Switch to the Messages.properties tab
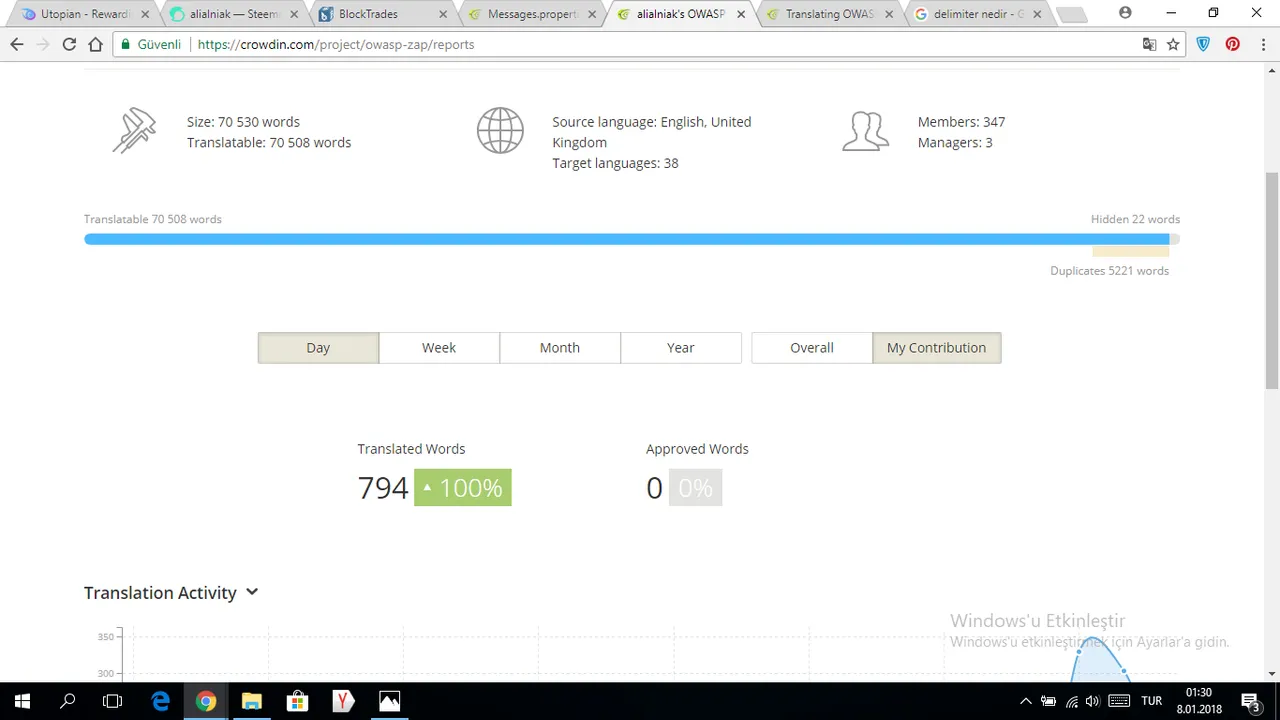The image size is (1280, 720). 532,14
